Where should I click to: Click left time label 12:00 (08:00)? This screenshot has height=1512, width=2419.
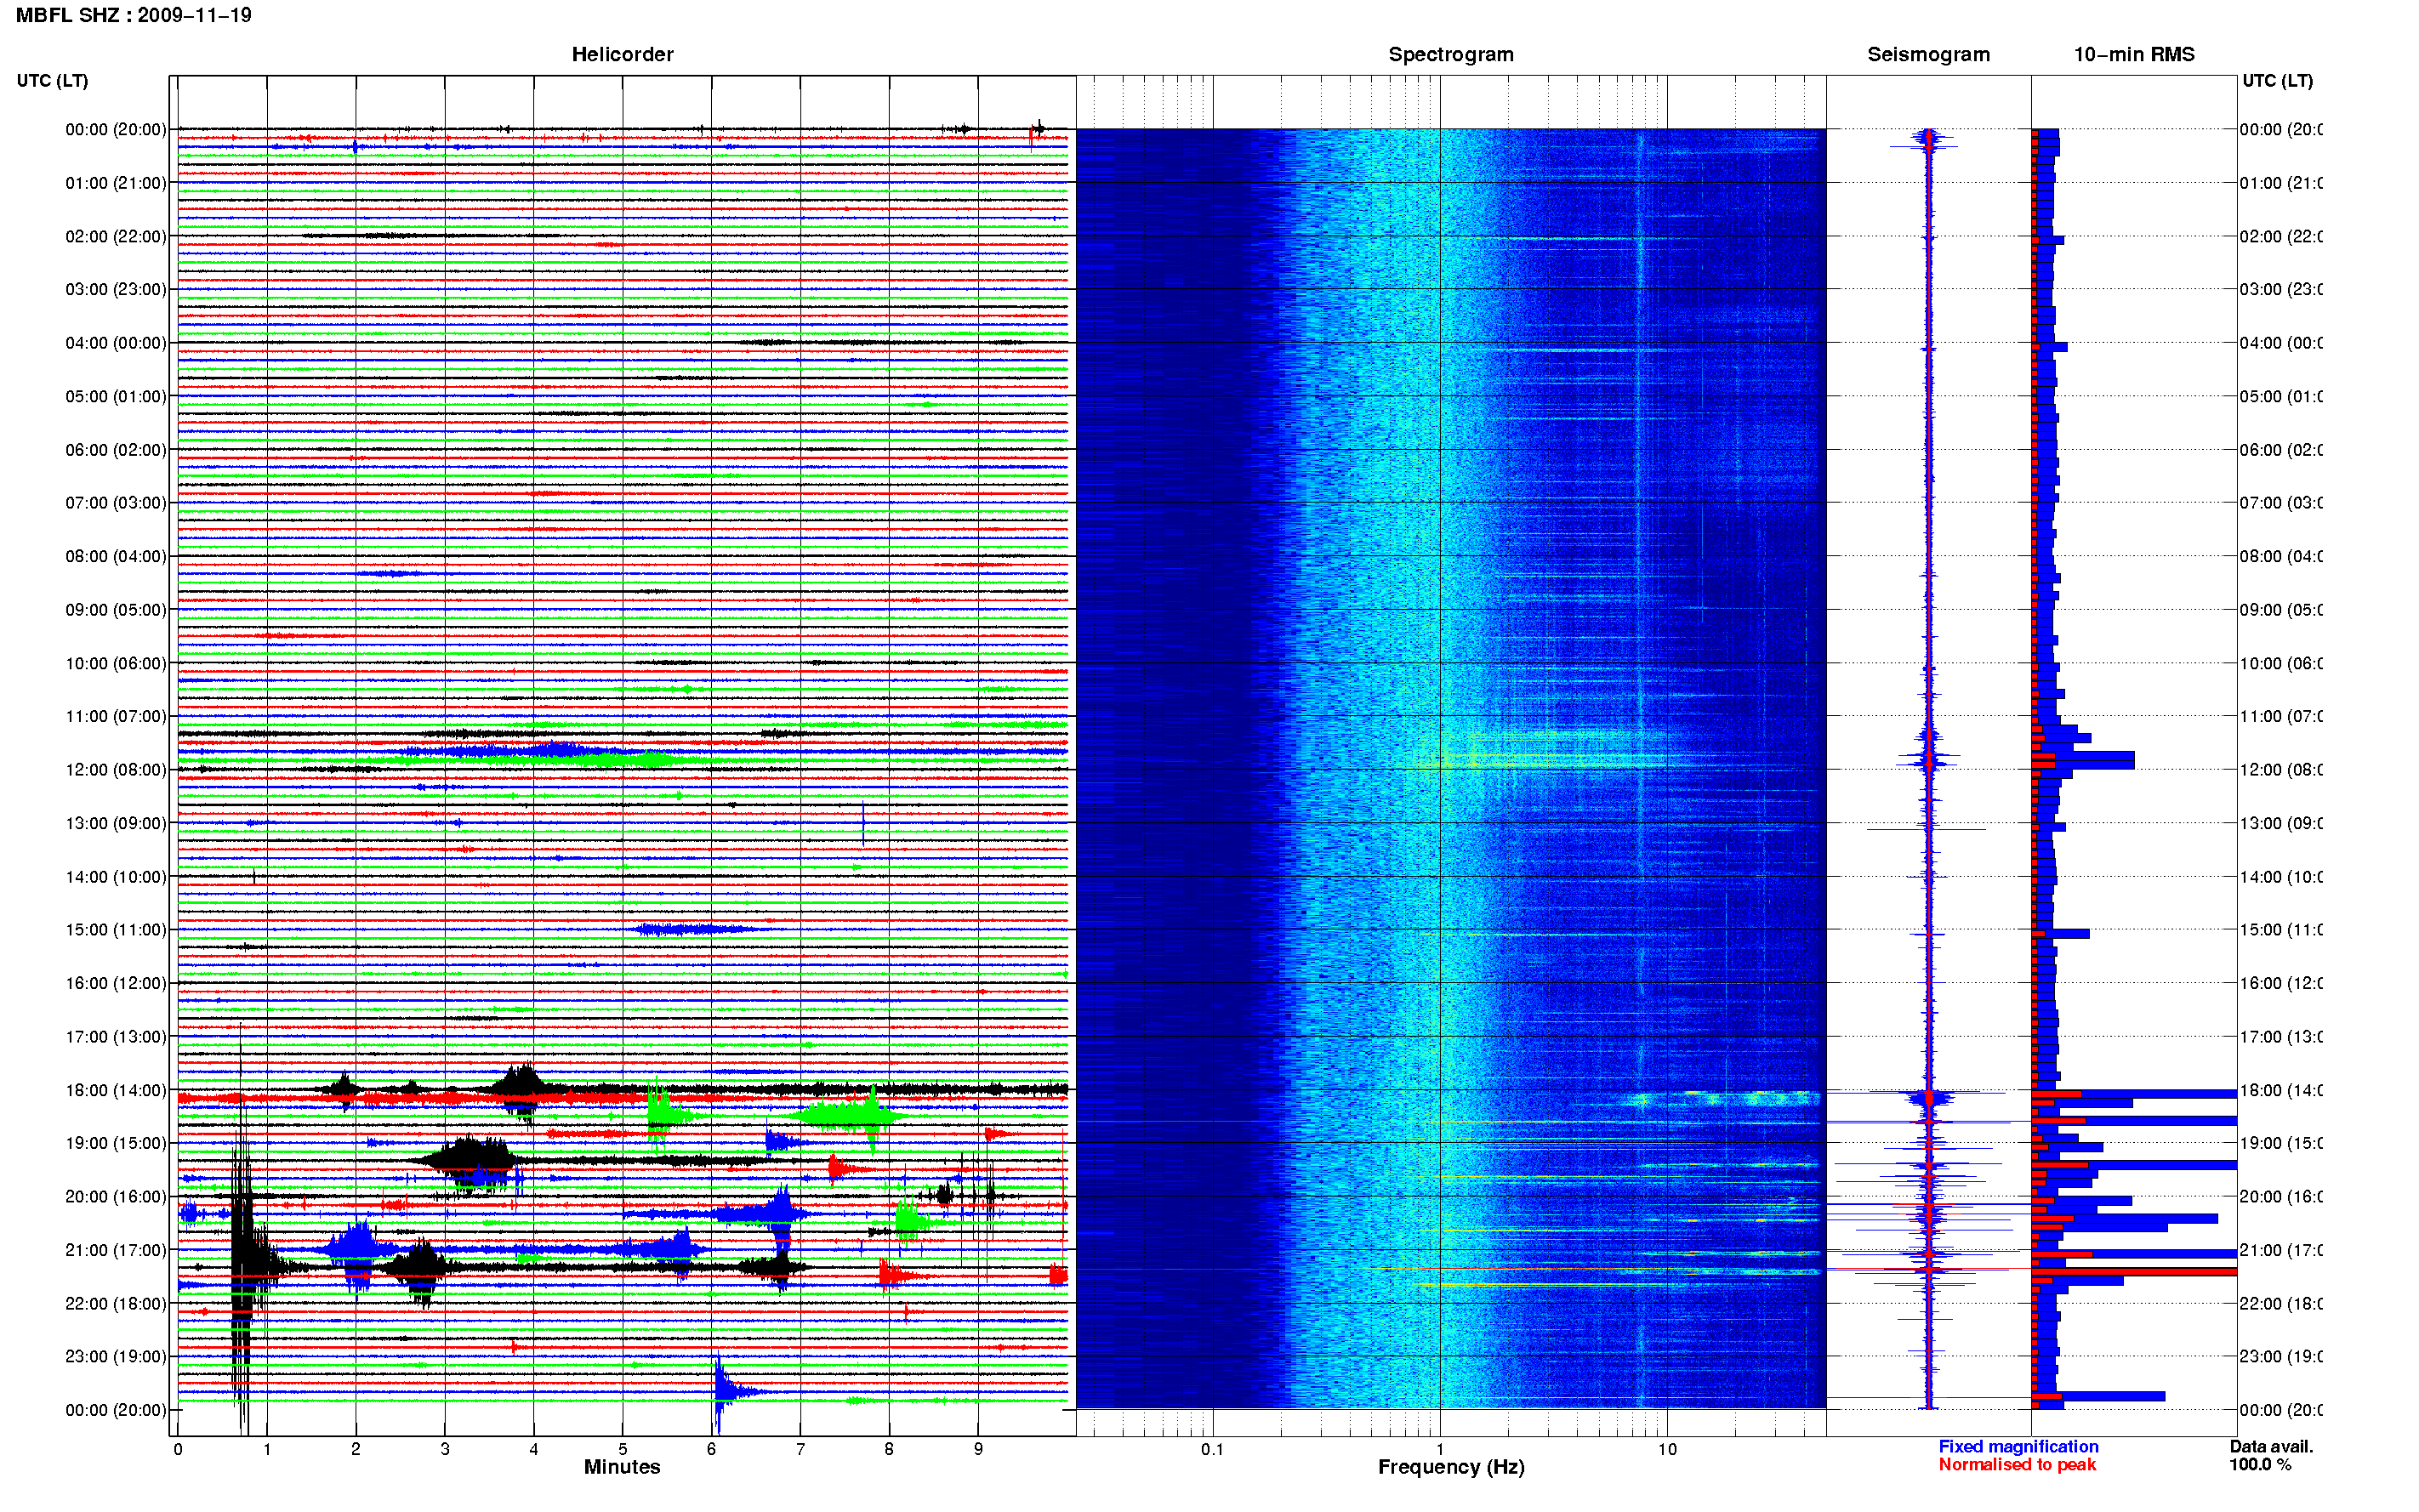point(116,770)
